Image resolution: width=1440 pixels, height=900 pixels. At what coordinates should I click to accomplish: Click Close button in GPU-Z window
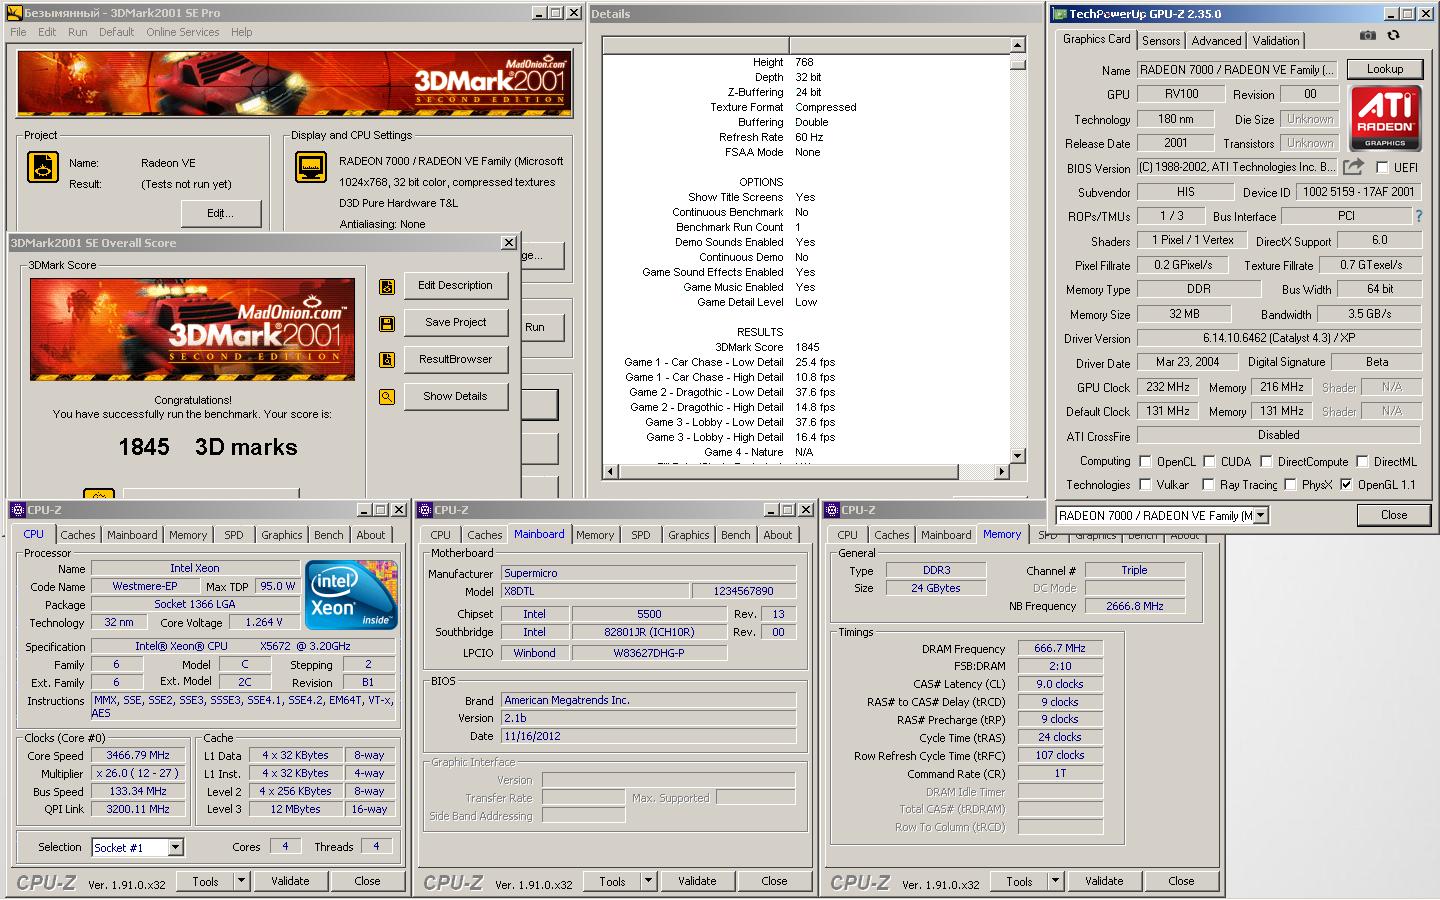tap(1394, 515)
